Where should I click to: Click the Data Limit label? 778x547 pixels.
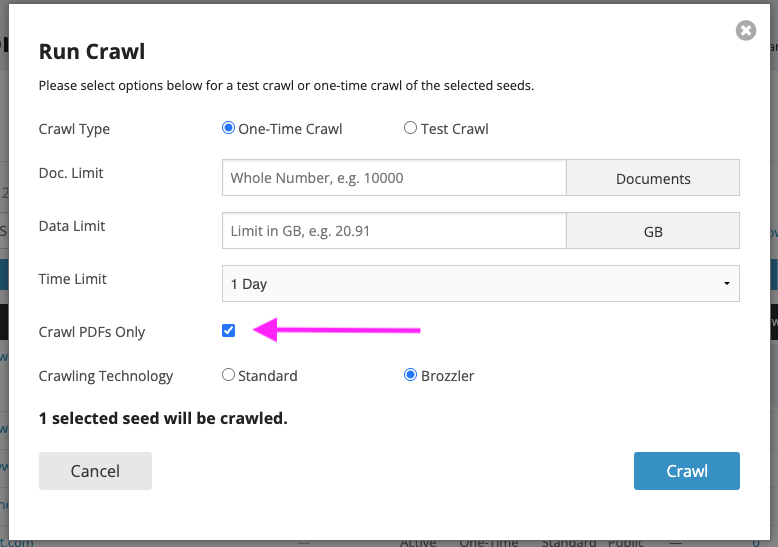click(x=72, y=226)
